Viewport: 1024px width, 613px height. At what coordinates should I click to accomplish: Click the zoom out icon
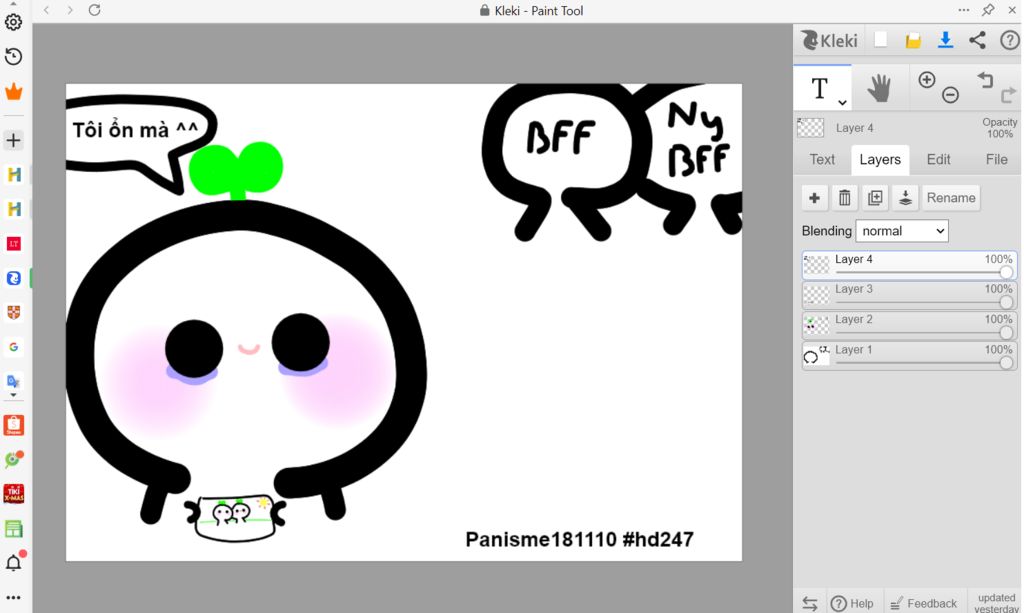[950, 95]
